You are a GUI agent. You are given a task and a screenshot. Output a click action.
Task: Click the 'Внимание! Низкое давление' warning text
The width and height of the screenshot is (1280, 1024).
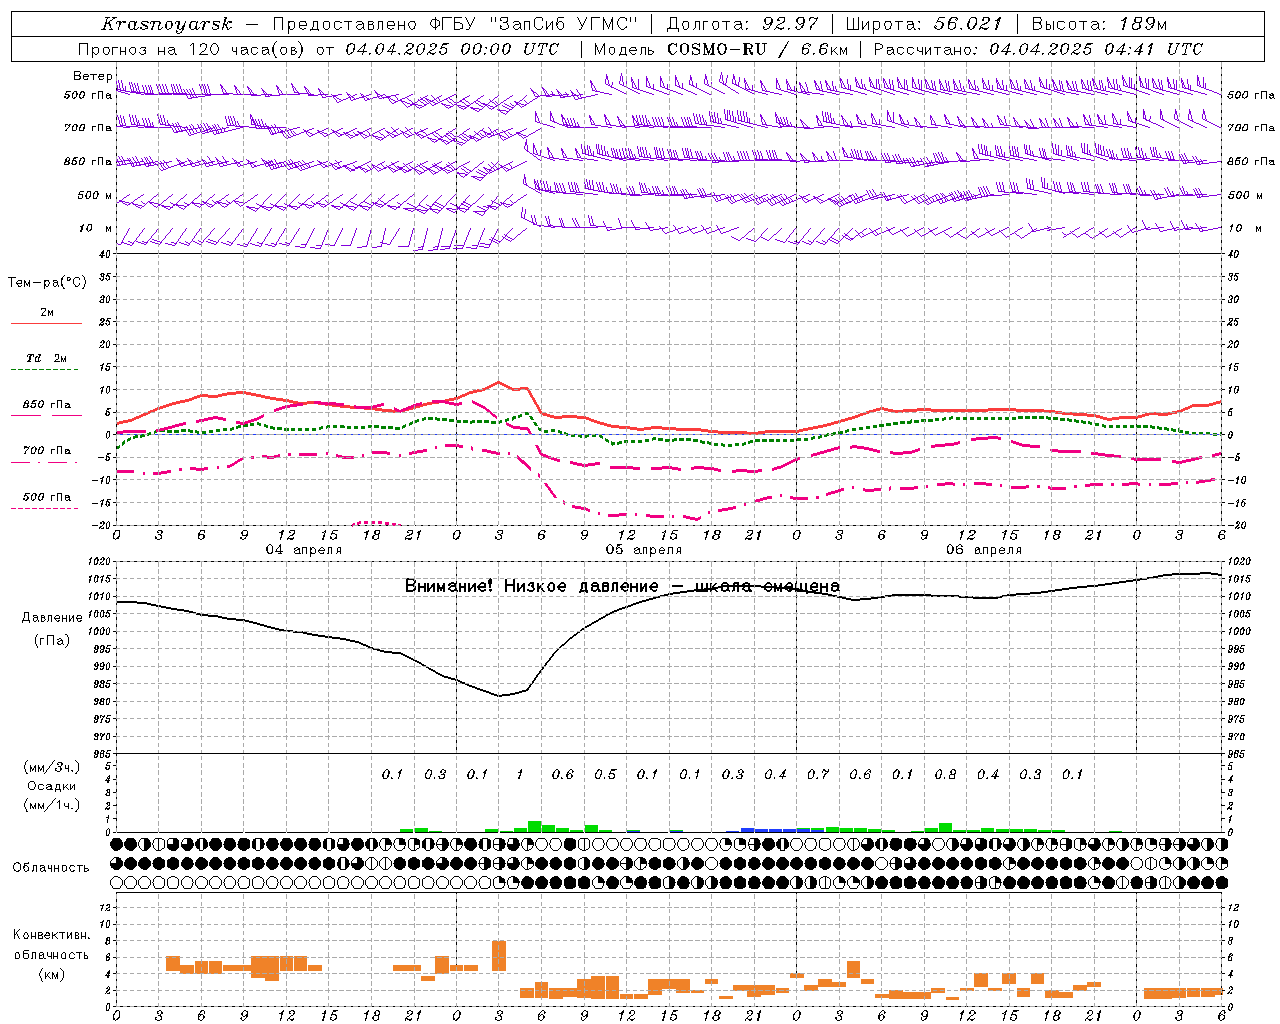[x=531, y=586]
